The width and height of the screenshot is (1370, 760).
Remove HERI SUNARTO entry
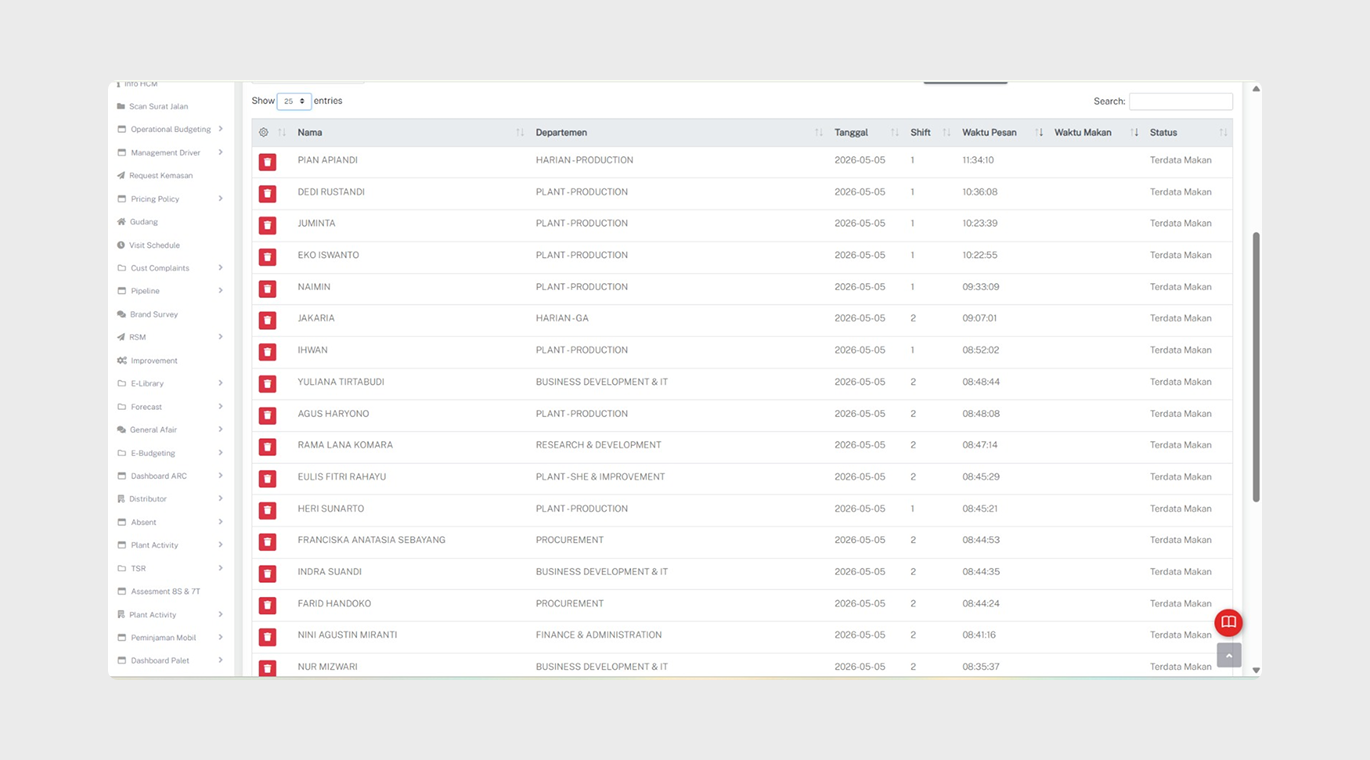[x=267, y=510]
